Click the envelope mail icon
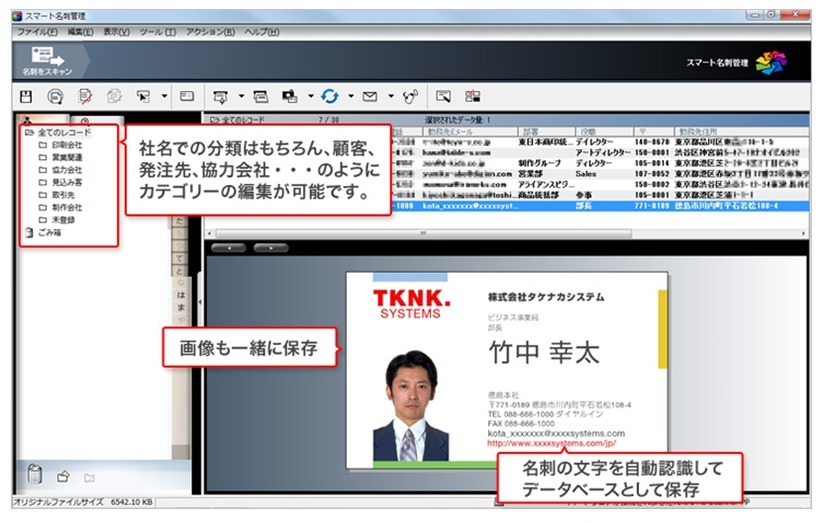Viewport: 826px width, 523px height. (x=370, y=96)
